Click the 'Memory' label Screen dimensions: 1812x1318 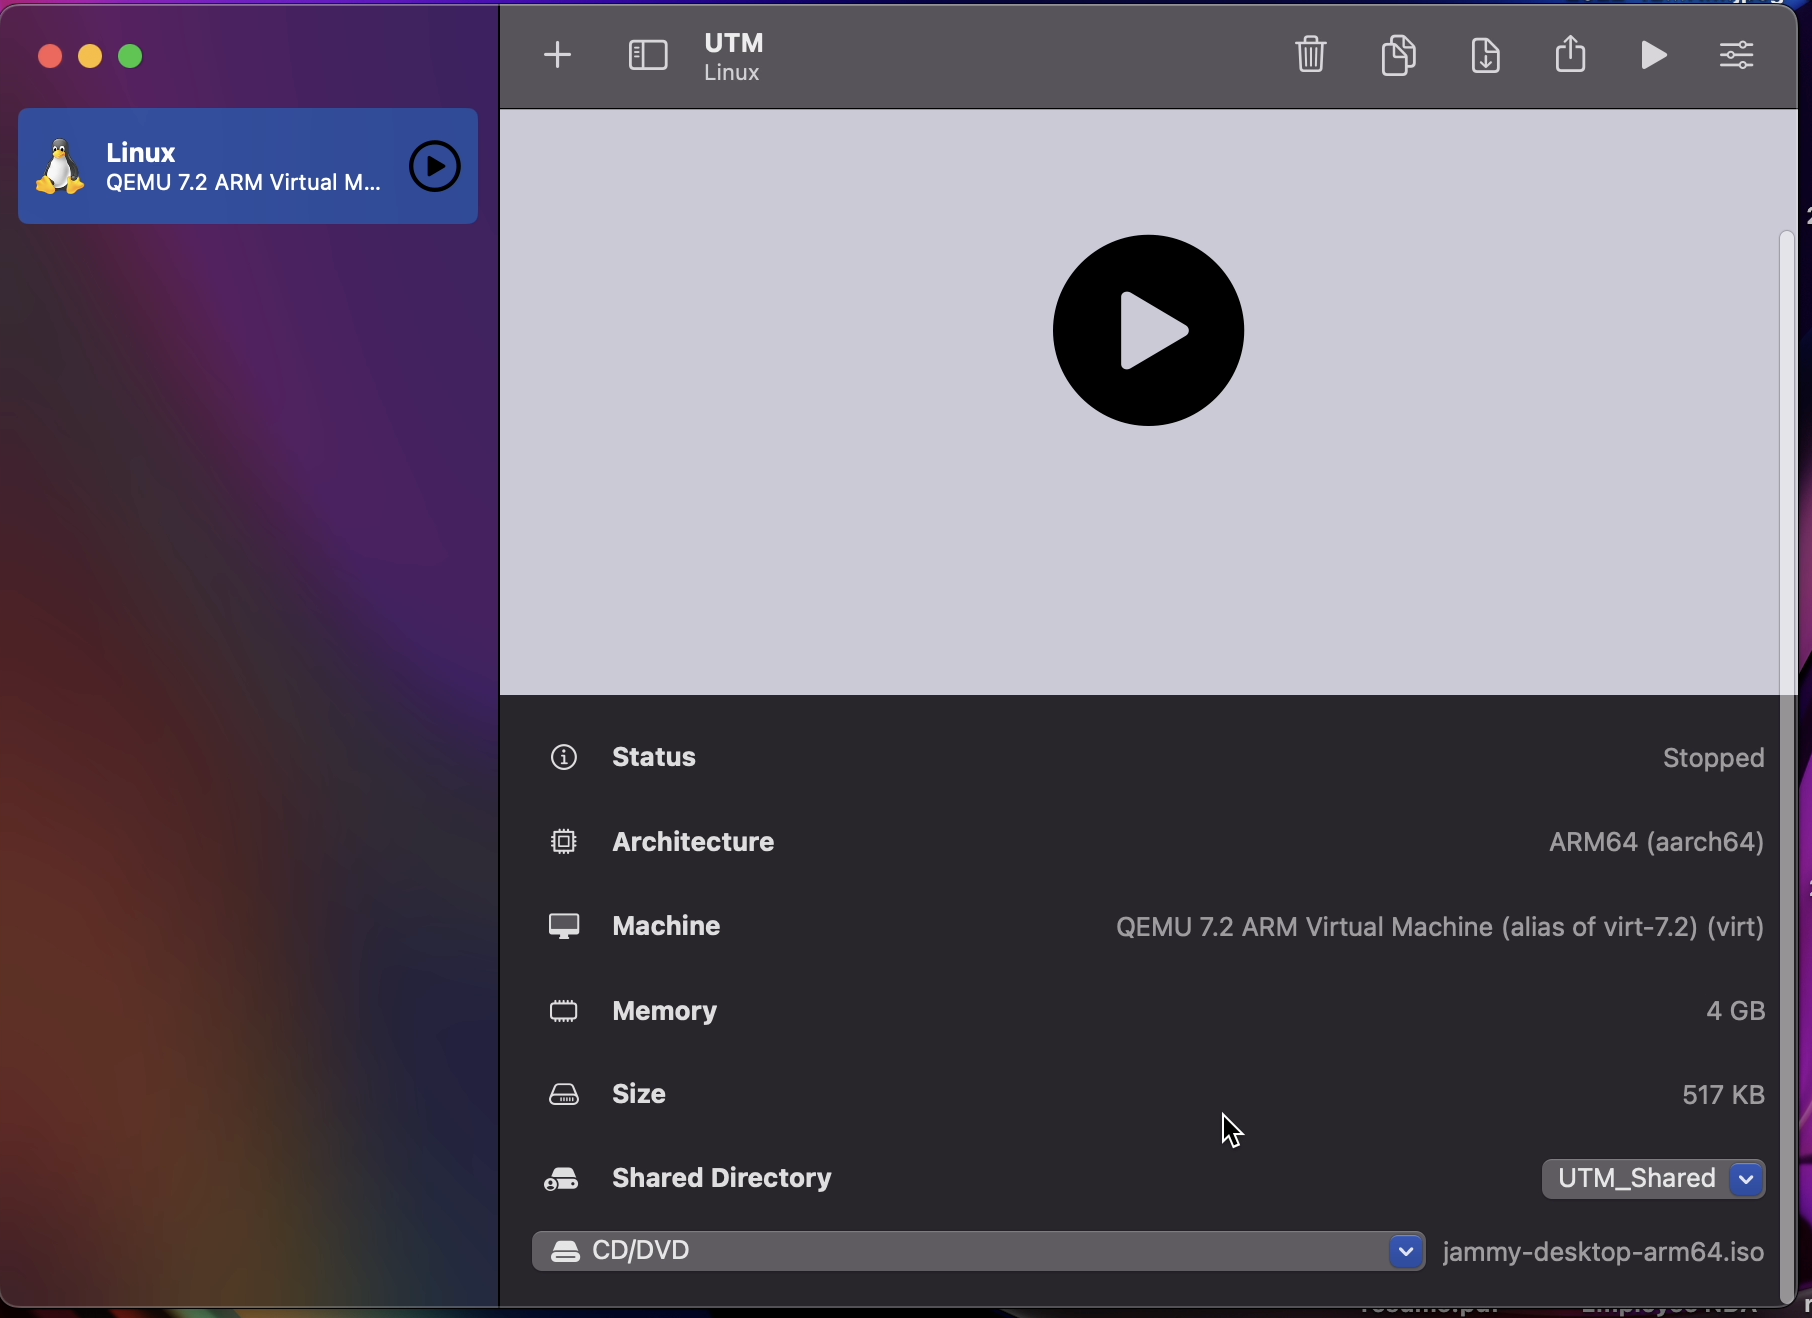point(665,1012)
